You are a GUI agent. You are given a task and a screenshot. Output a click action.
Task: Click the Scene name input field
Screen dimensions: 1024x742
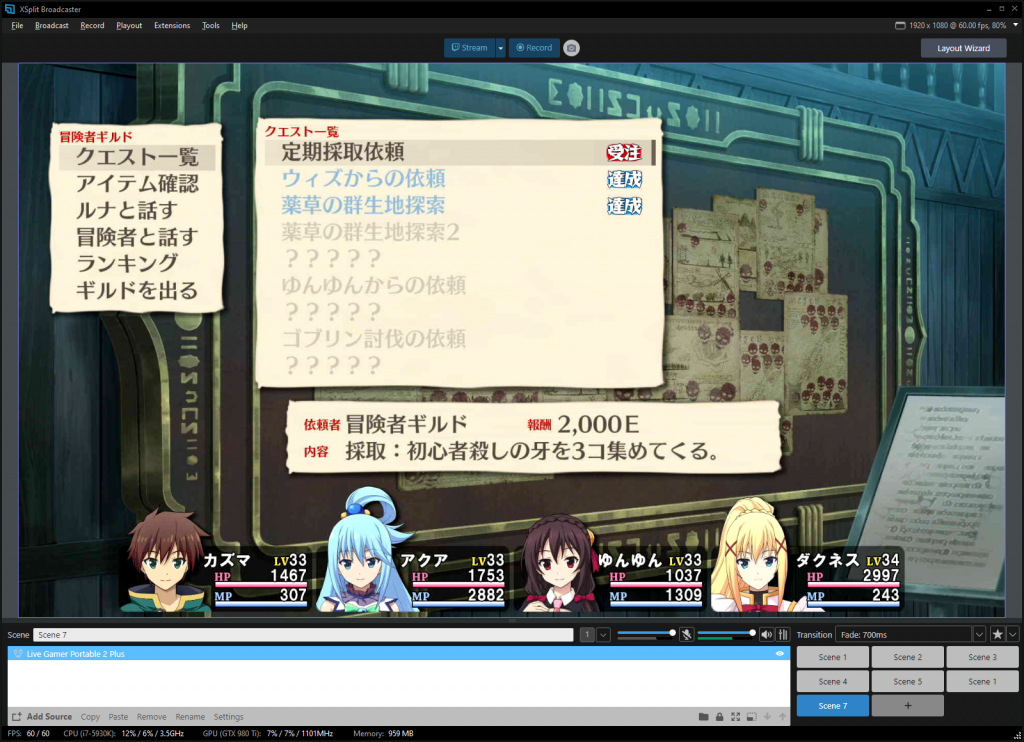pos(303,634)
